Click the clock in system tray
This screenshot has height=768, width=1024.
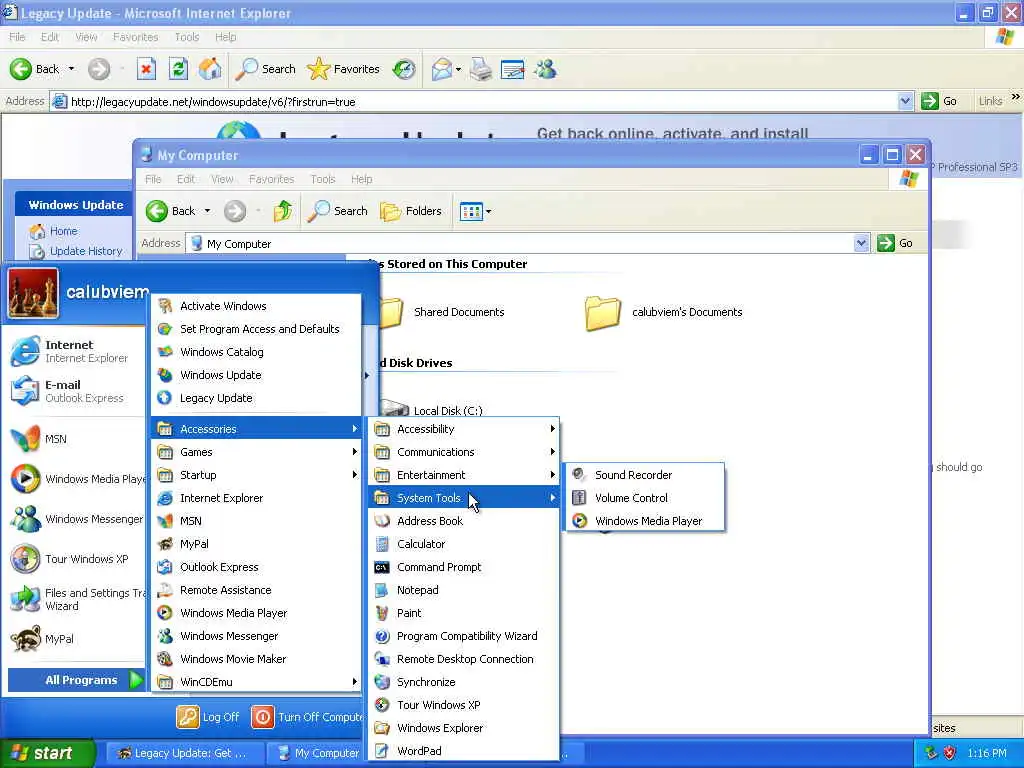[x=987, y=753]
